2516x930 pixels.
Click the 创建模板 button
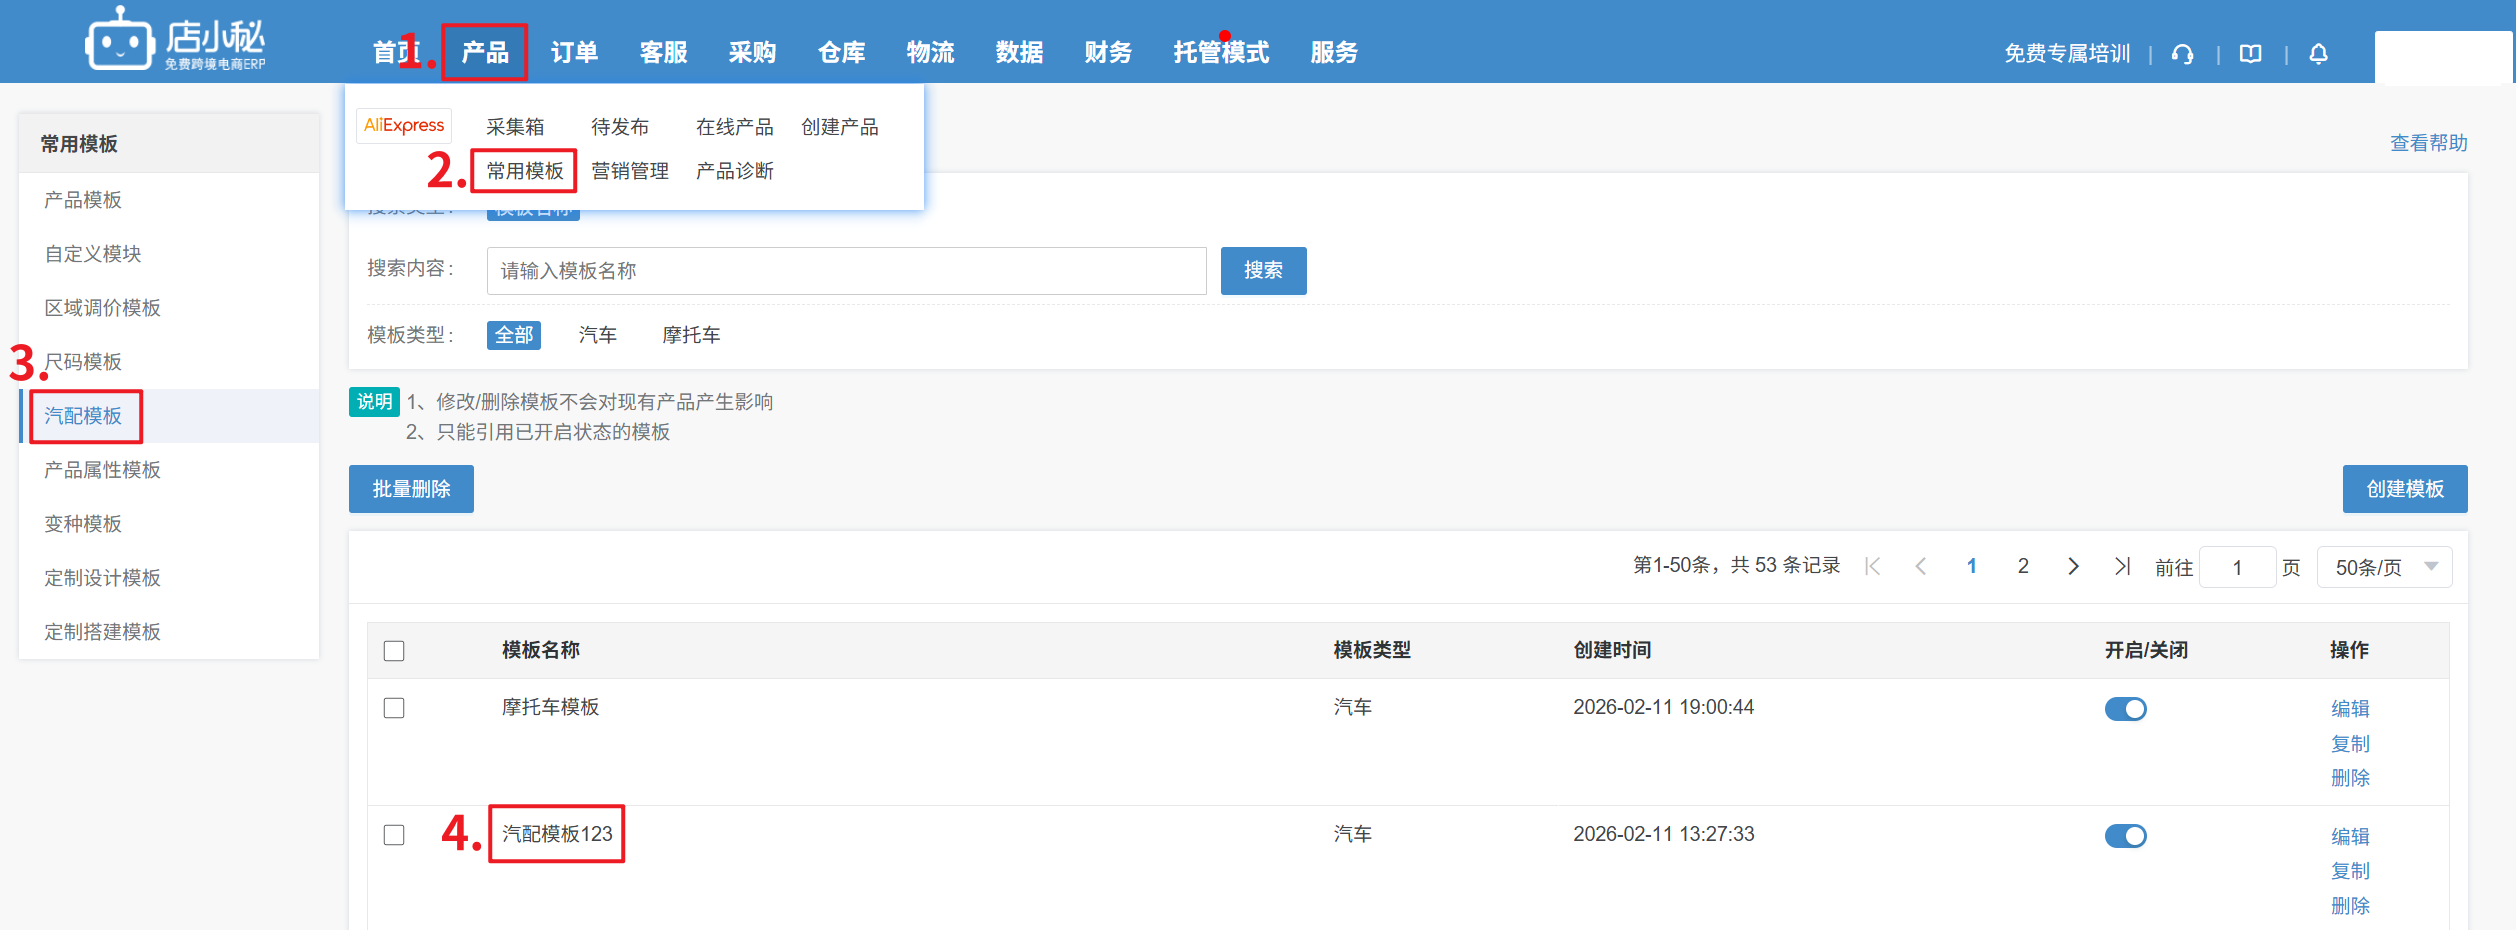click(2404, 489)
